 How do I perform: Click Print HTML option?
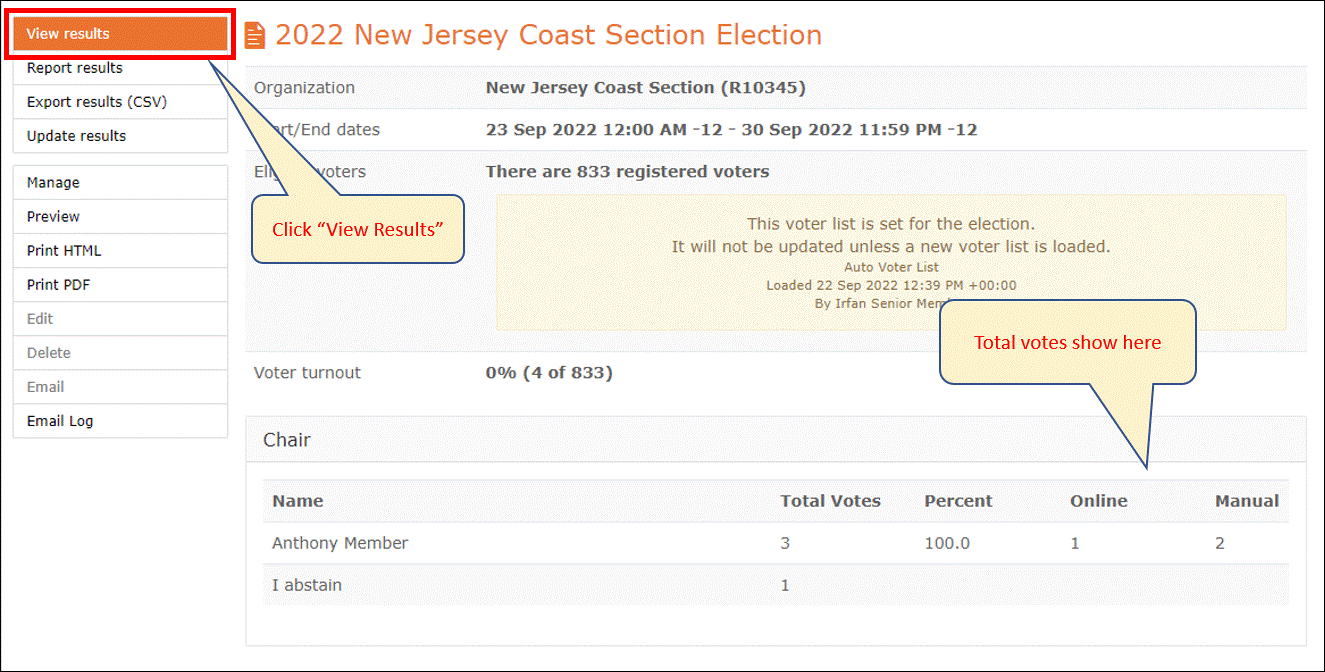tap(120, 251)
